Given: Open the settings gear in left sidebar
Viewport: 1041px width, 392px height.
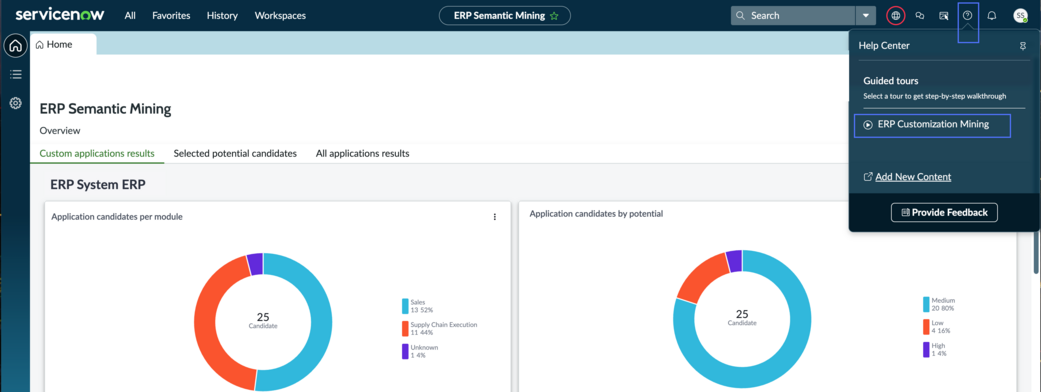Looking at the screenshot, I should pyautogui.click(x=15, y=103).
